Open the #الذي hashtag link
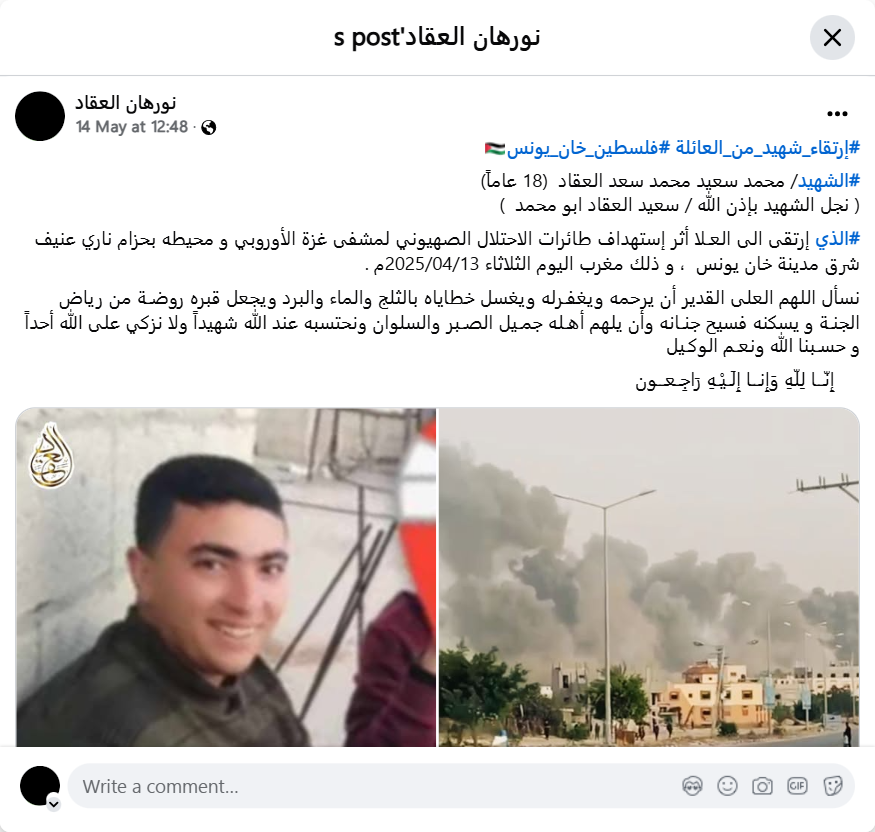The width and height of the screenshot is (875, 832). click(x=837, y=239)
